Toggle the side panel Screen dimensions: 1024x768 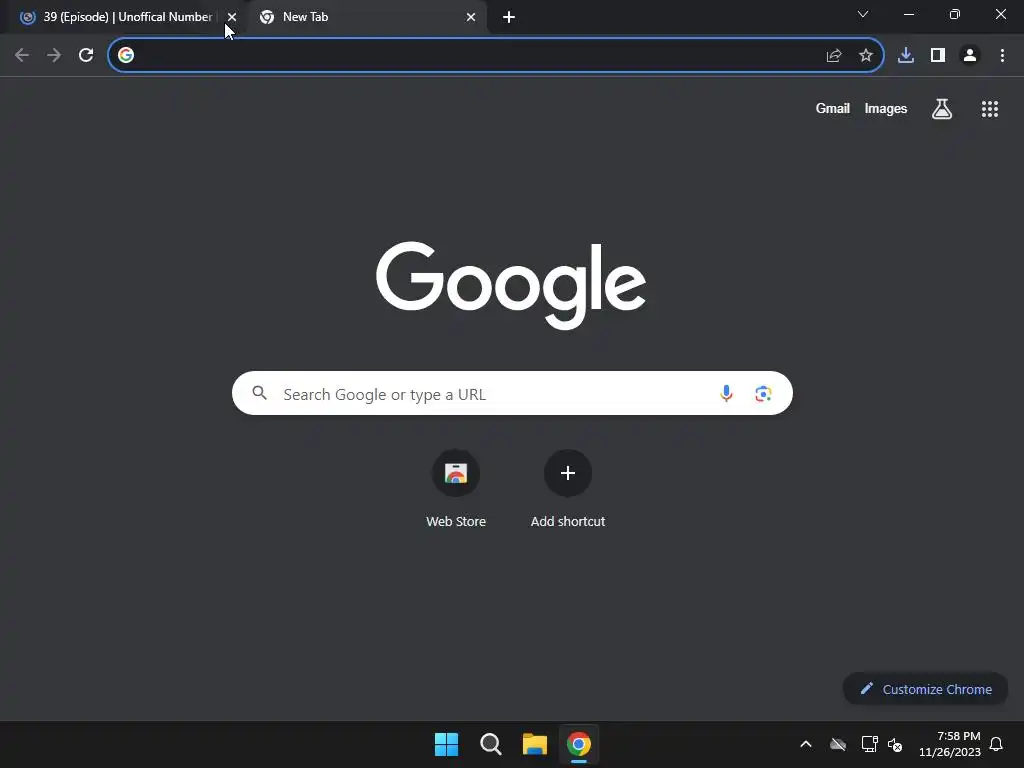click(x=938, y=56)
